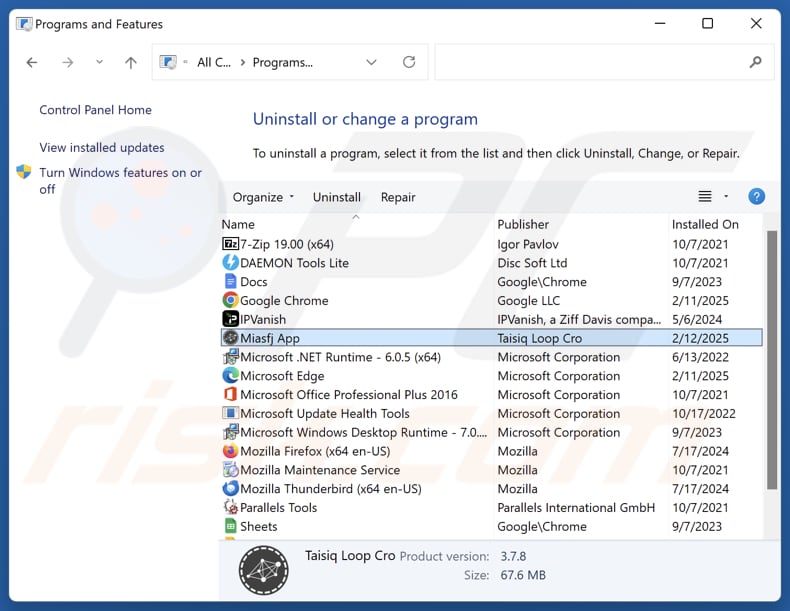Viewport: 790px width, 611px height.
Task: Click Uninstall in the toolbar
Action: click(337, 197)
